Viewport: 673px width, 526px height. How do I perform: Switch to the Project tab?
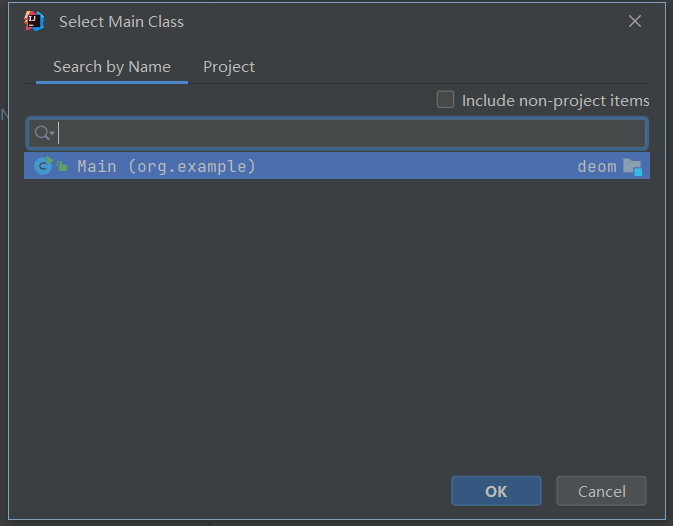pyautogui.click(x=229, y=67)
